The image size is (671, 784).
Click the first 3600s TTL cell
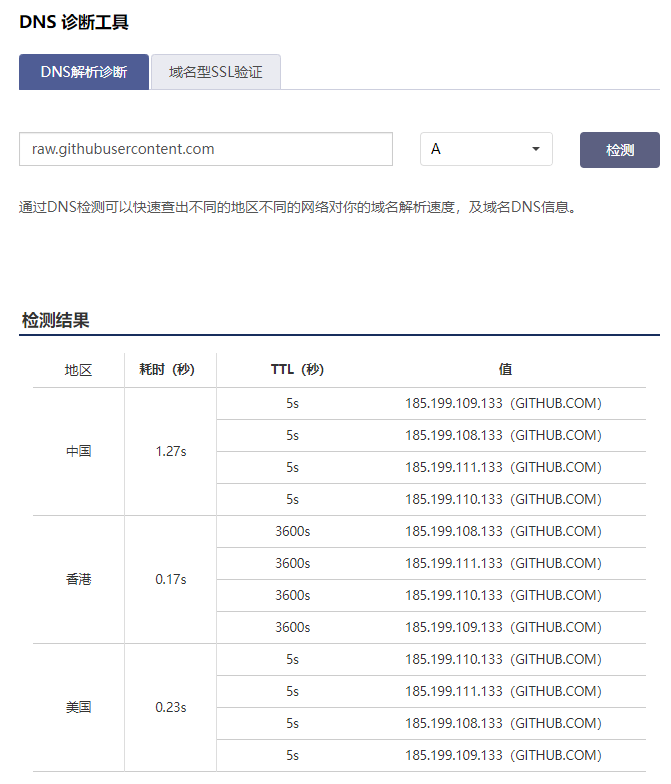[292, 531]
